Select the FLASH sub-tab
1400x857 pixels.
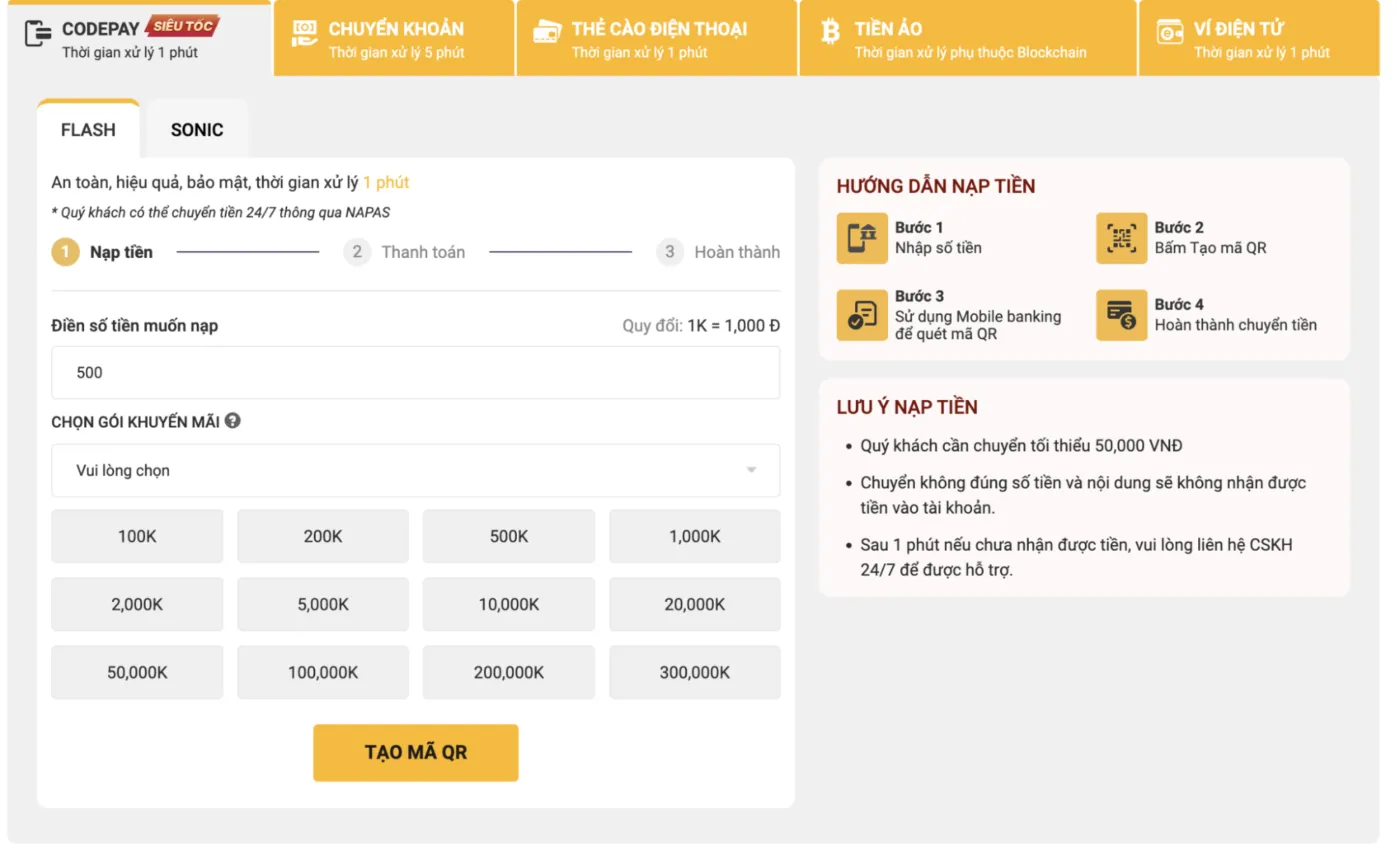click(88, 129)
